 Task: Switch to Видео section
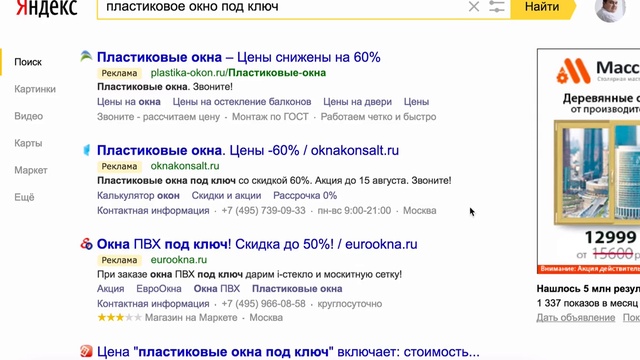tap(29, 116)
